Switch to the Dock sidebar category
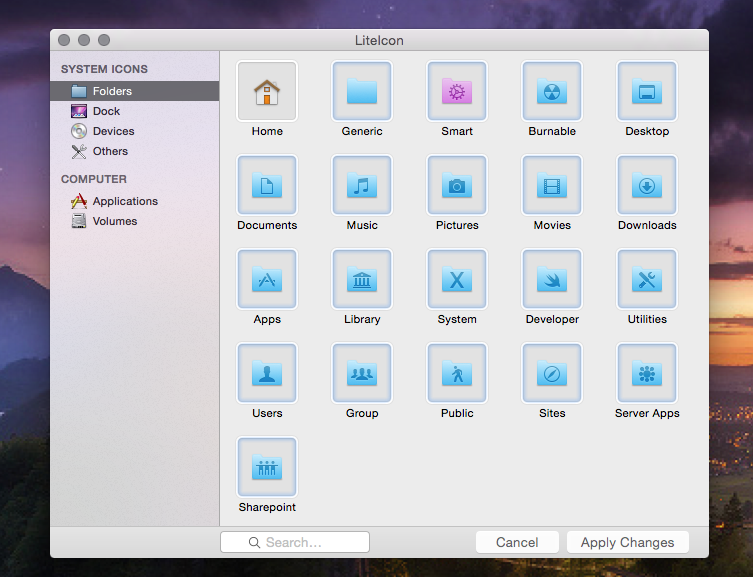753x577 pixels. (134, 111)
